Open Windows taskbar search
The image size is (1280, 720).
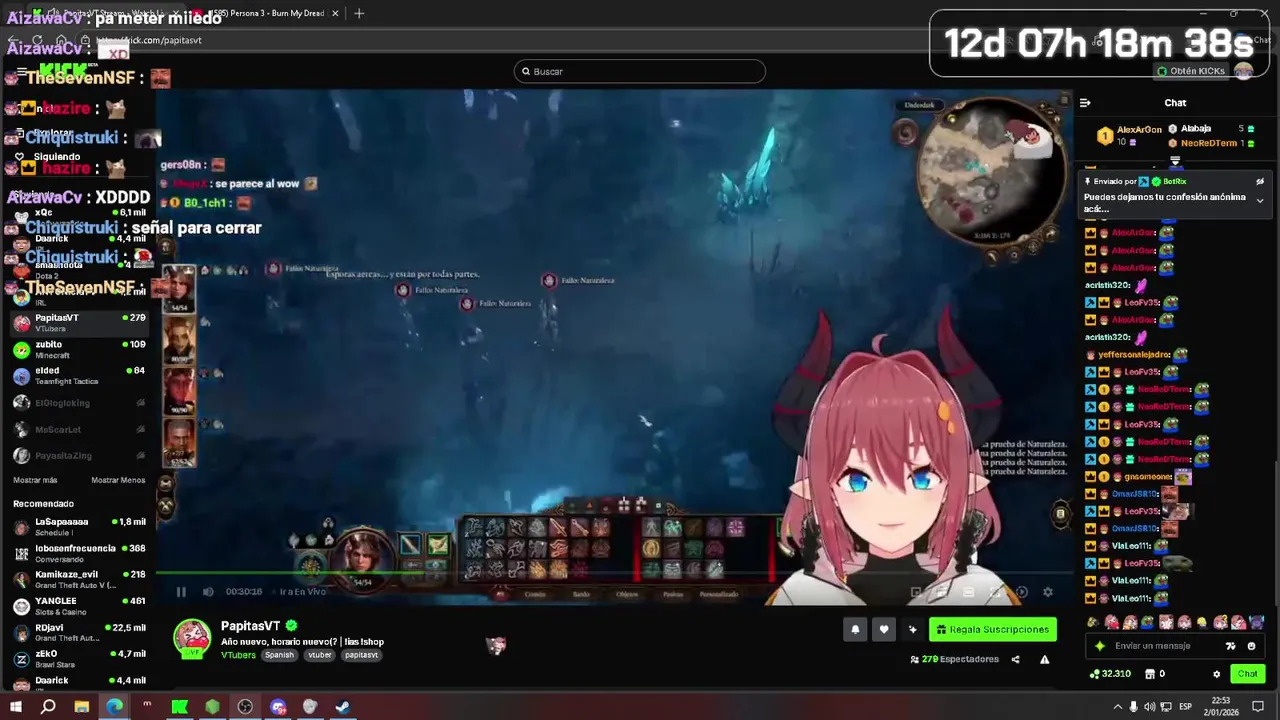(48, 707)
